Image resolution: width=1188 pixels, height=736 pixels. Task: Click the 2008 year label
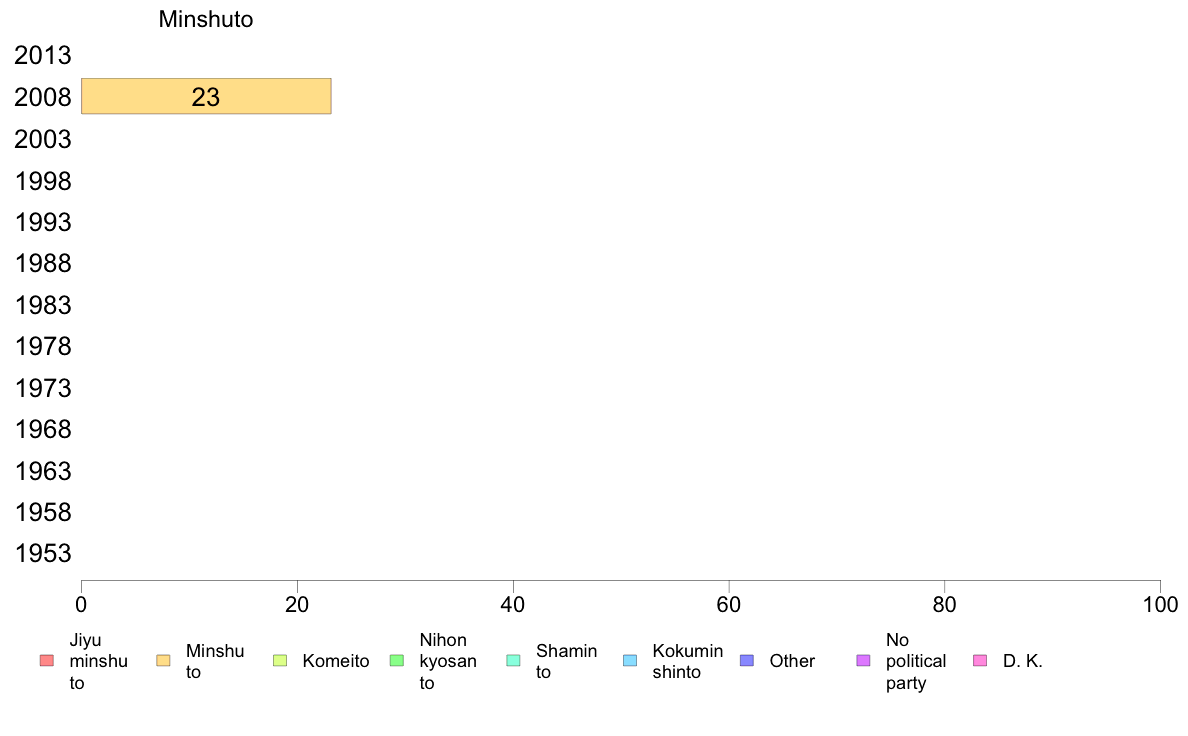(42, 97)
